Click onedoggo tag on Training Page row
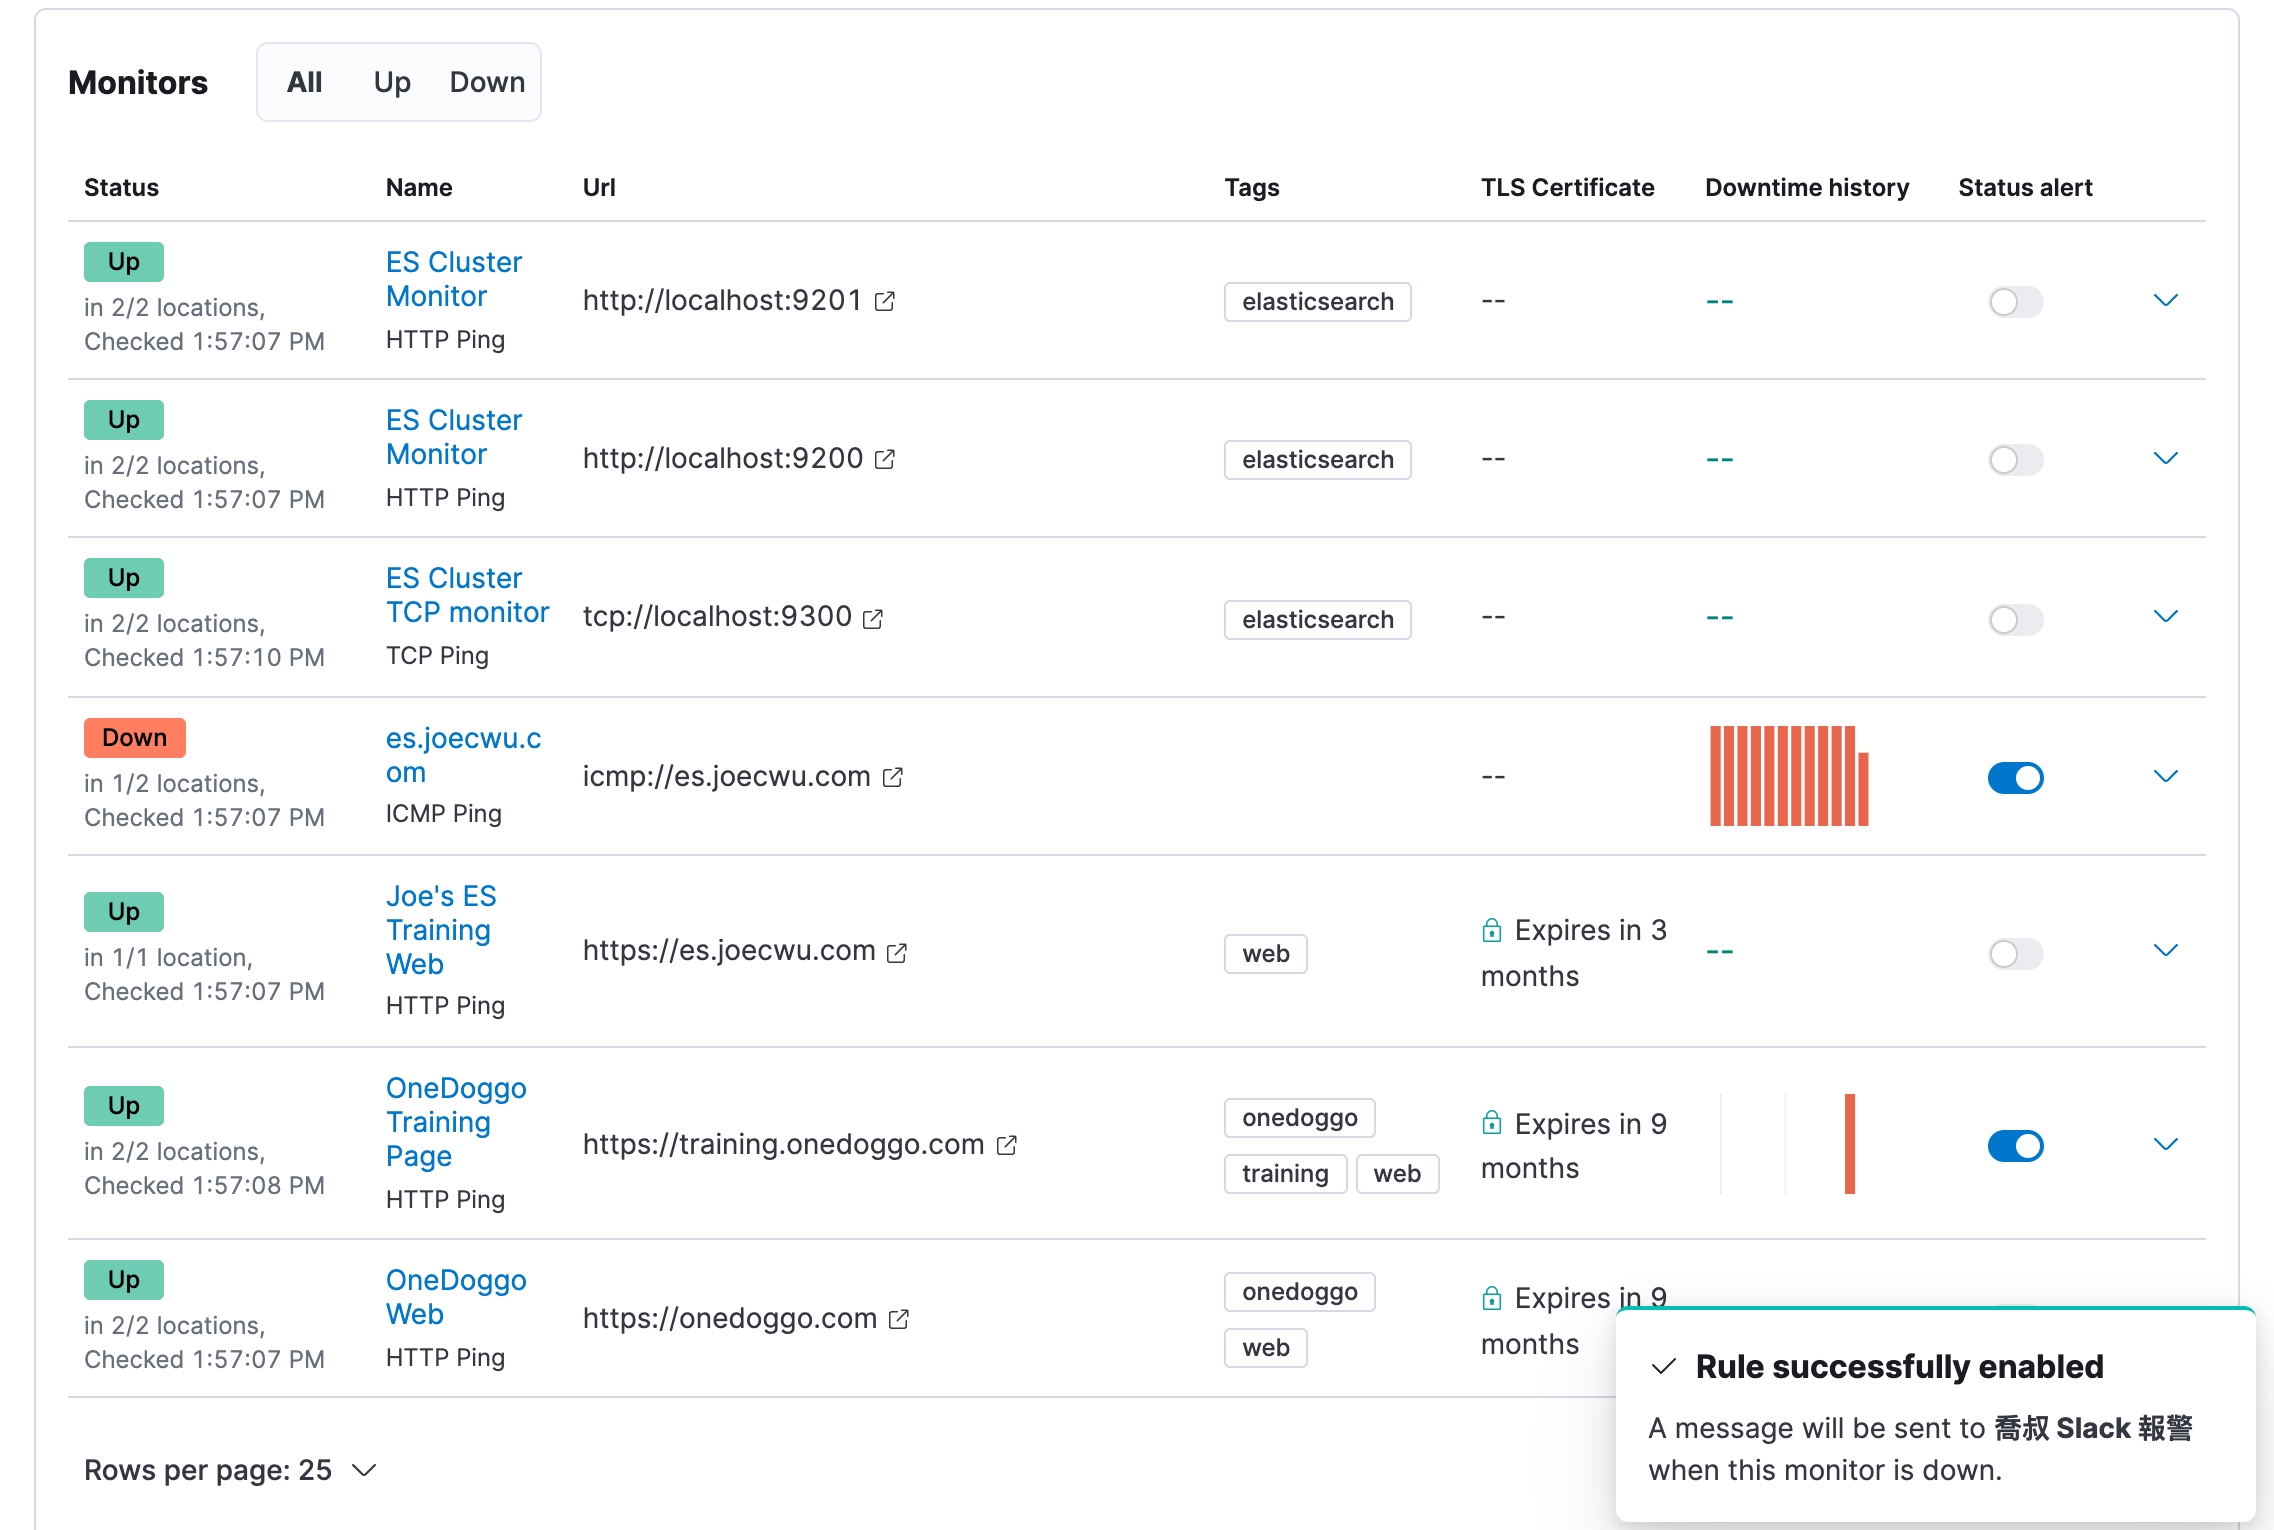 point(1299,1118)
